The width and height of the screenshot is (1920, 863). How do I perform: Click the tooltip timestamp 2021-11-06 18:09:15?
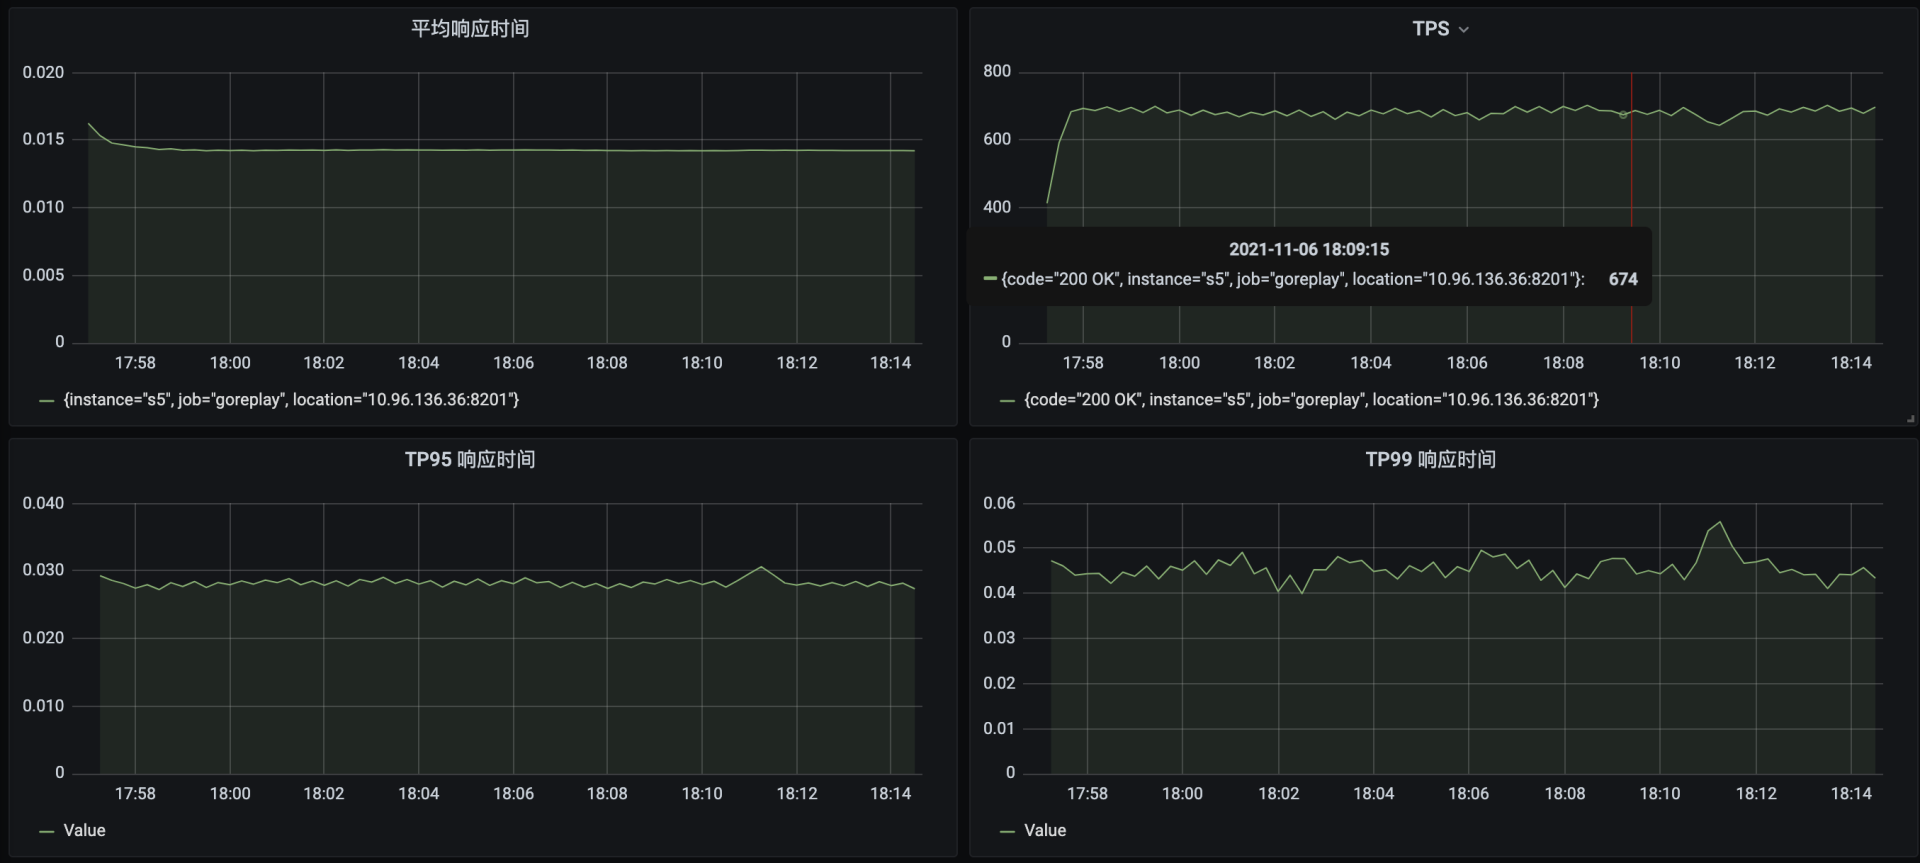coord(1309,250)
